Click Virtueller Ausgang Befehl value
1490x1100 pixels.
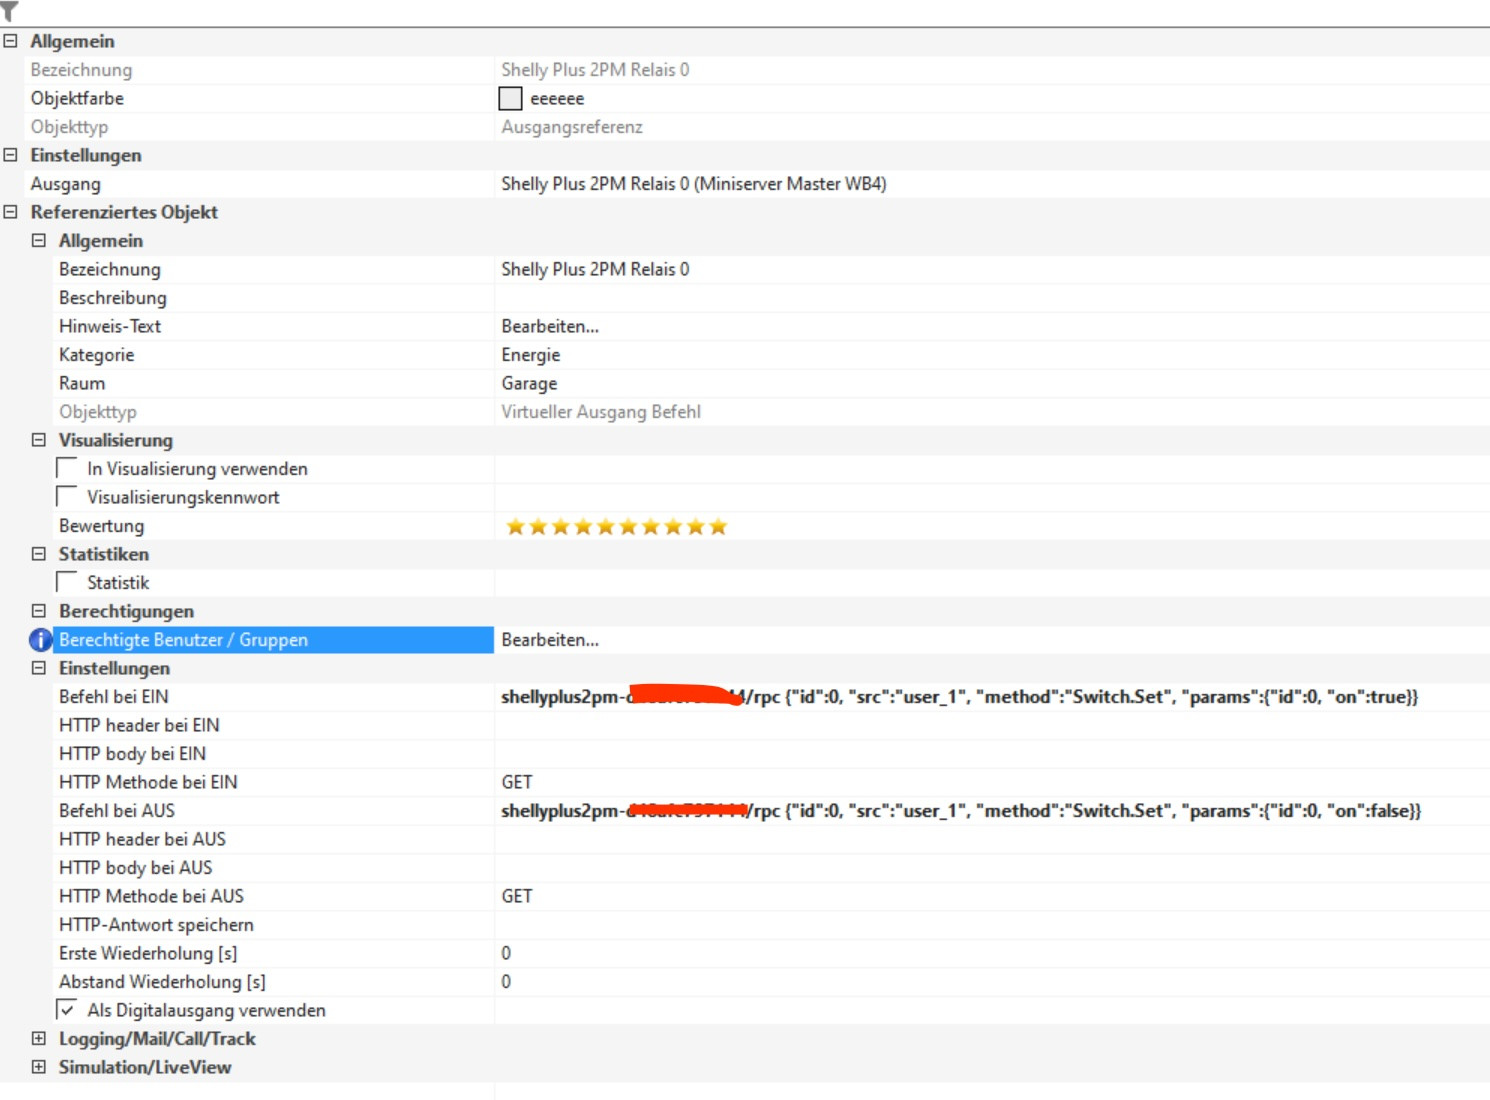click(x=601, y=412)
